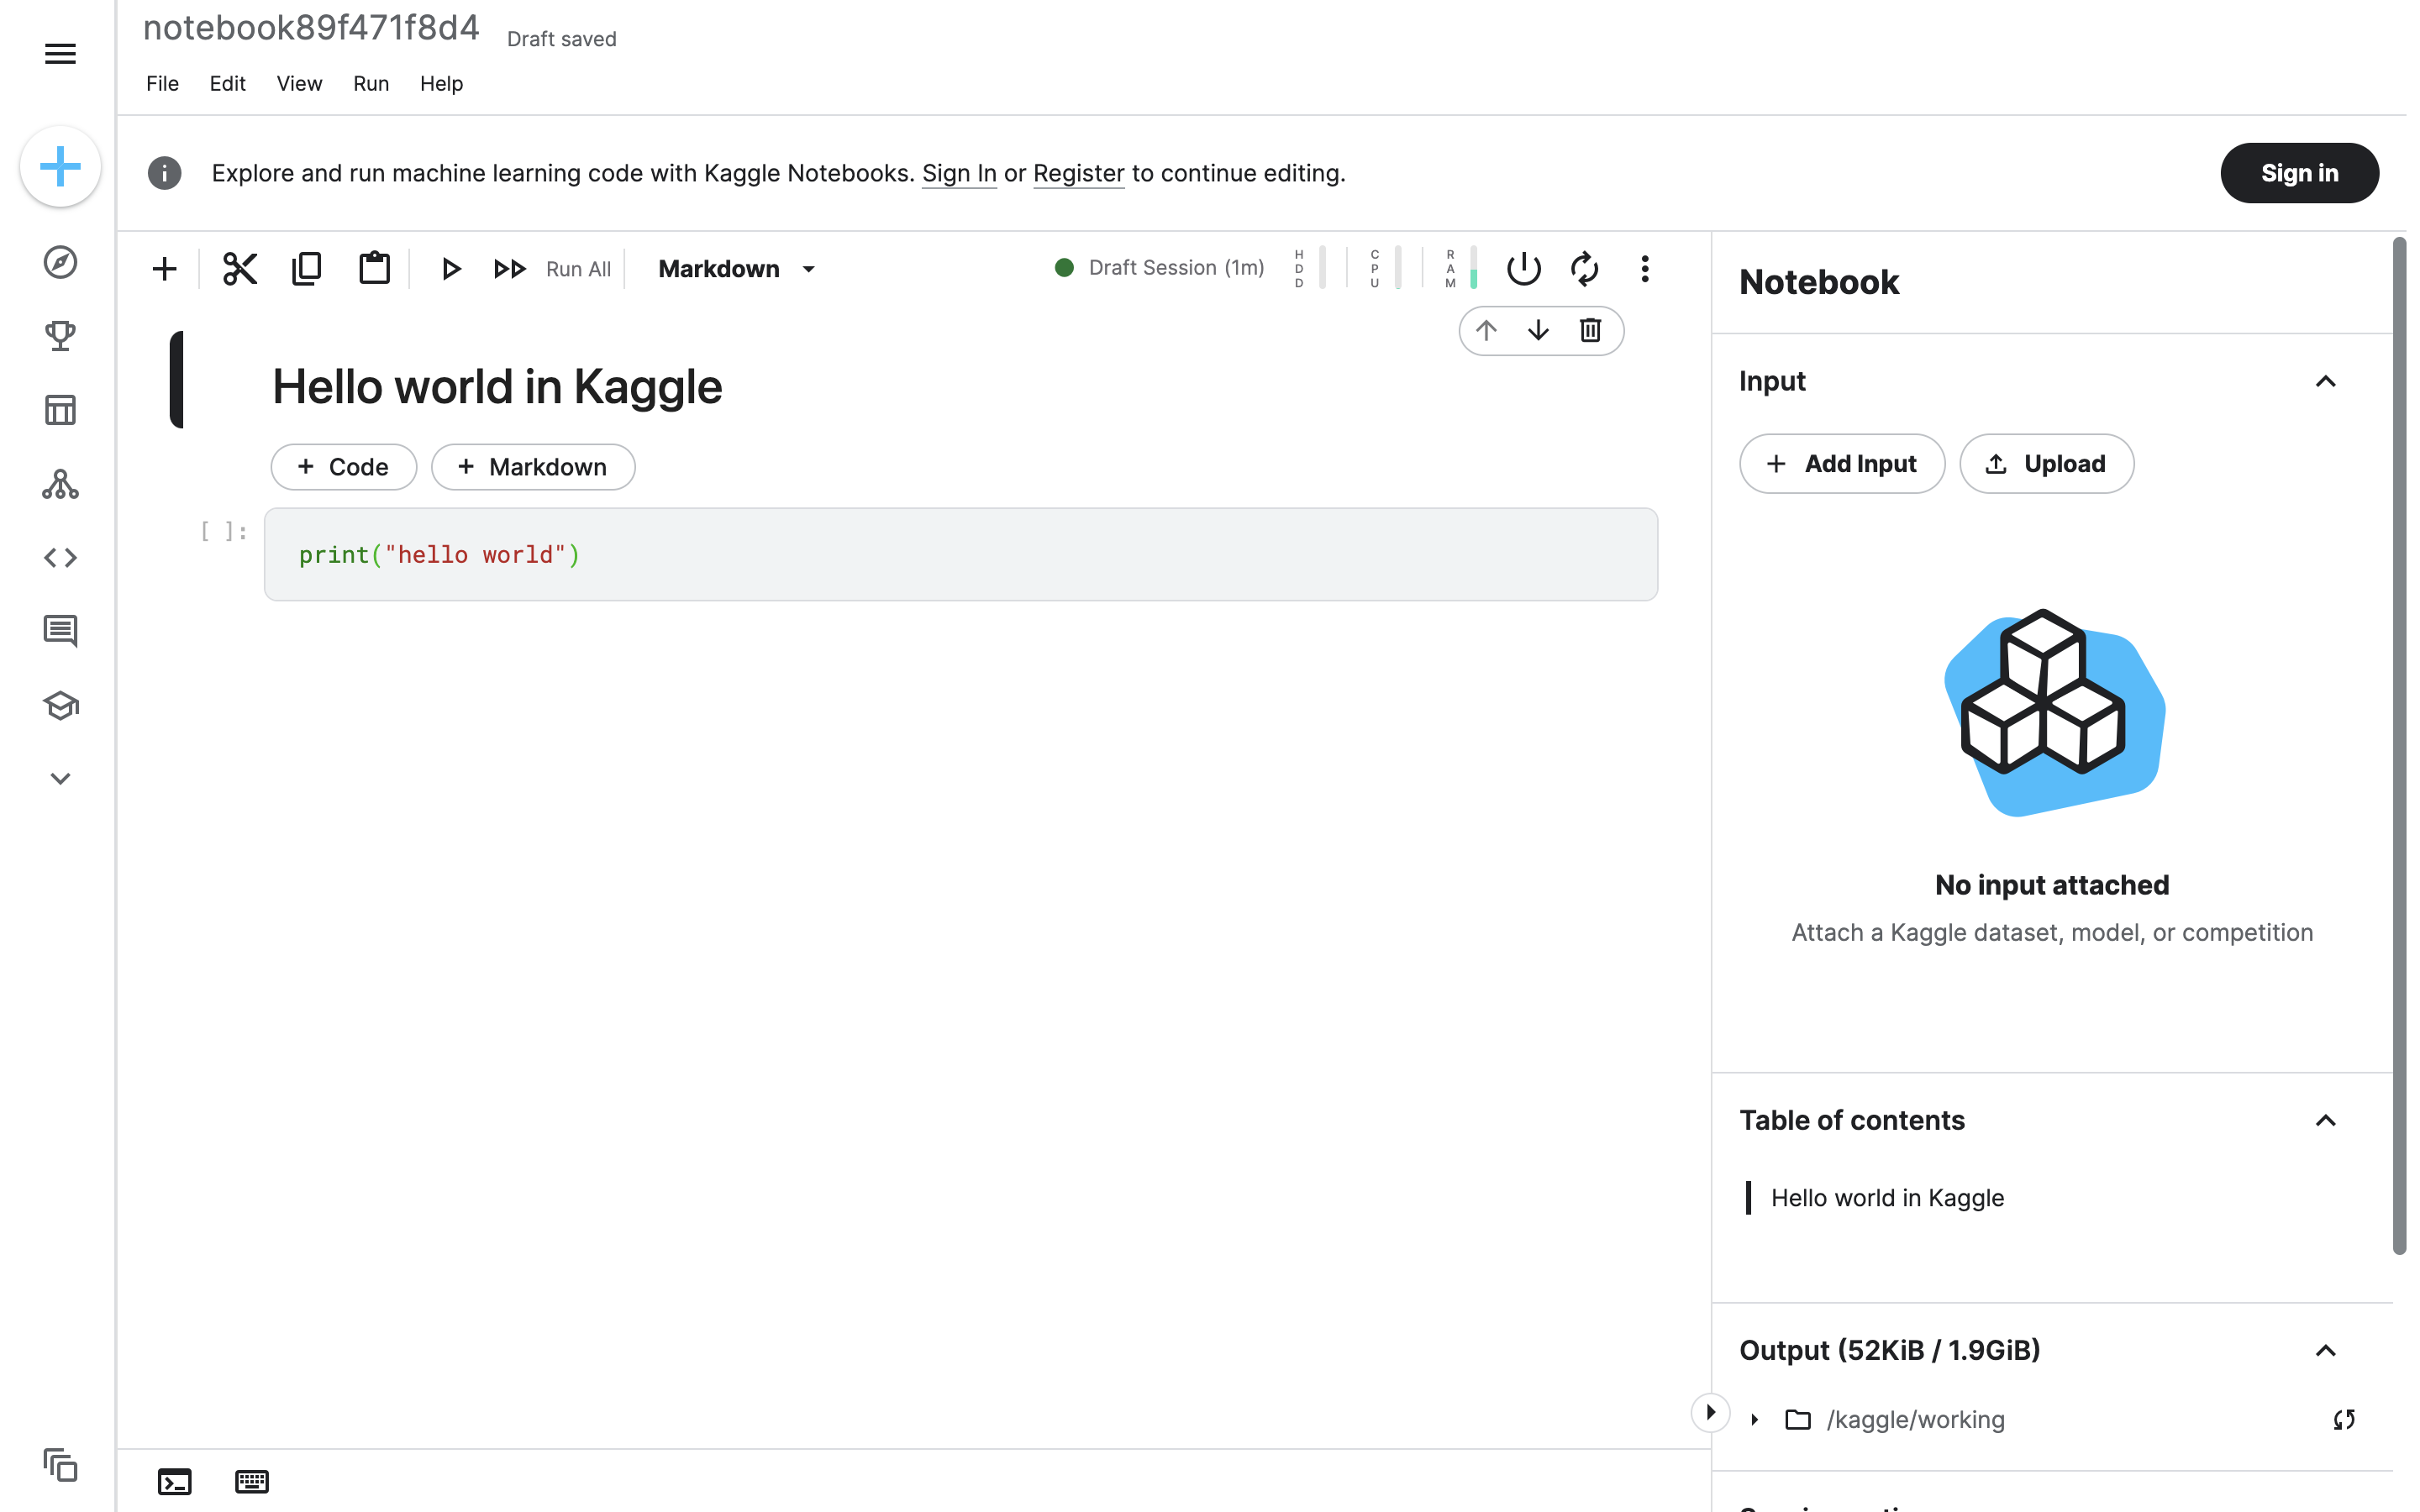Open the trophy Competitions icon
This screenshot has width=2420, height=1512.
[60, 335]
